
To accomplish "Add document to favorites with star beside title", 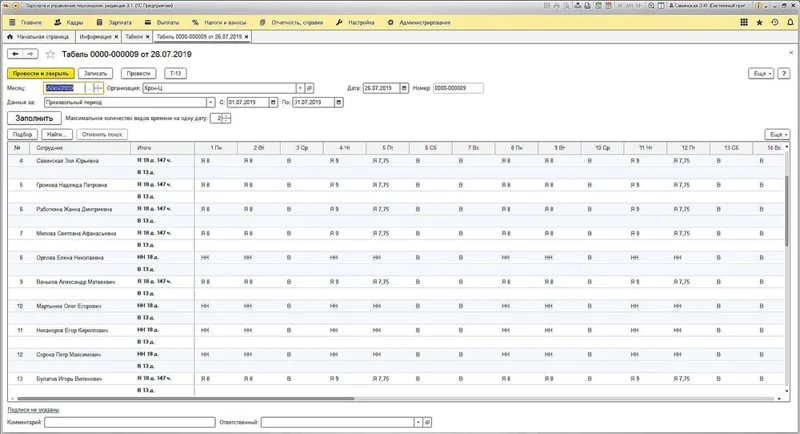I will coord(50,54).
